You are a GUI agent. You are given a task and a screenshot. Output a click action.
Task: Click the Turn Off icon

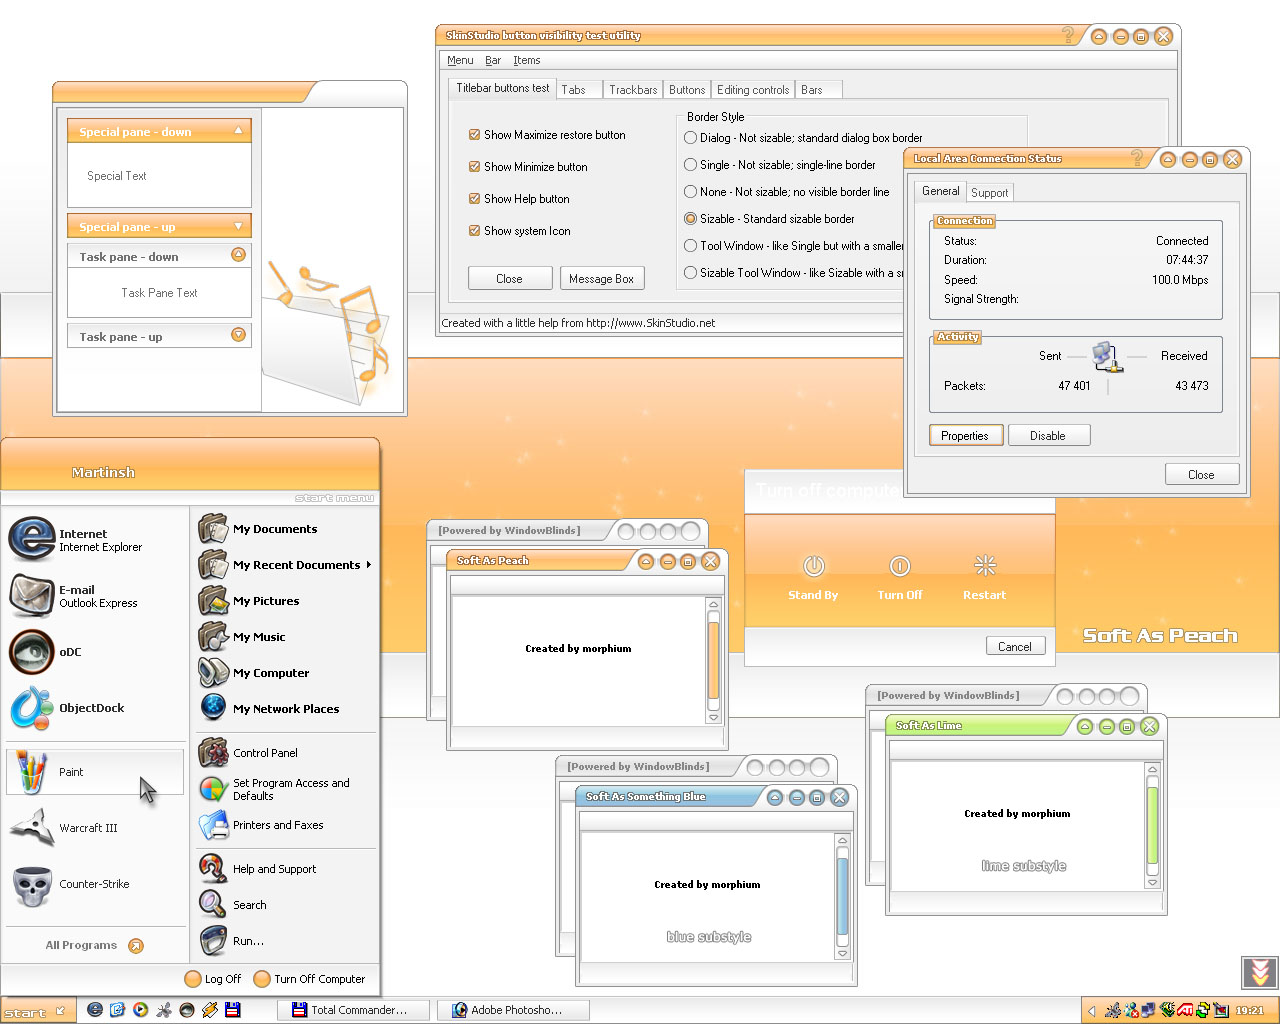coord(900,566)
